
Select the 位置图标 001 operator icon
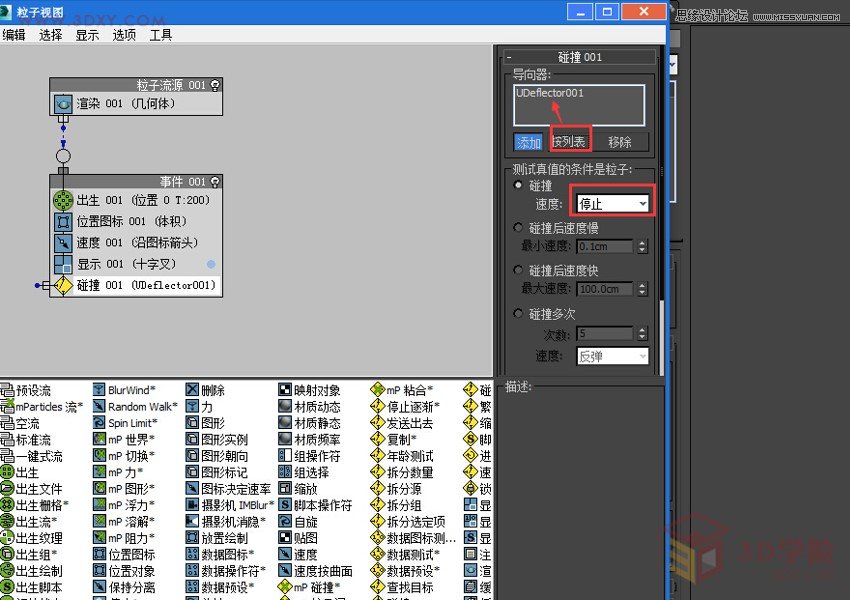(63, 221)
